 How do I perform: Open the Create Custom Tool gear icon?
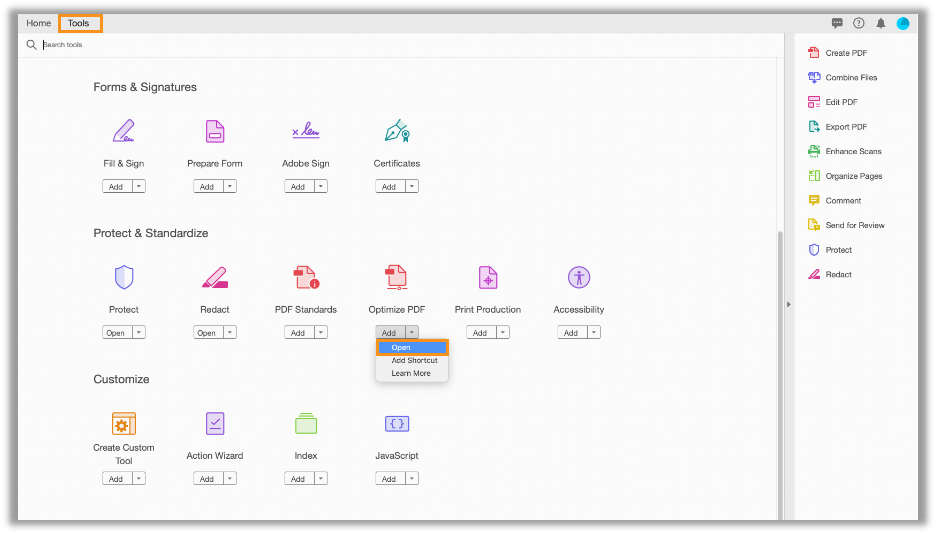(124, 423)
